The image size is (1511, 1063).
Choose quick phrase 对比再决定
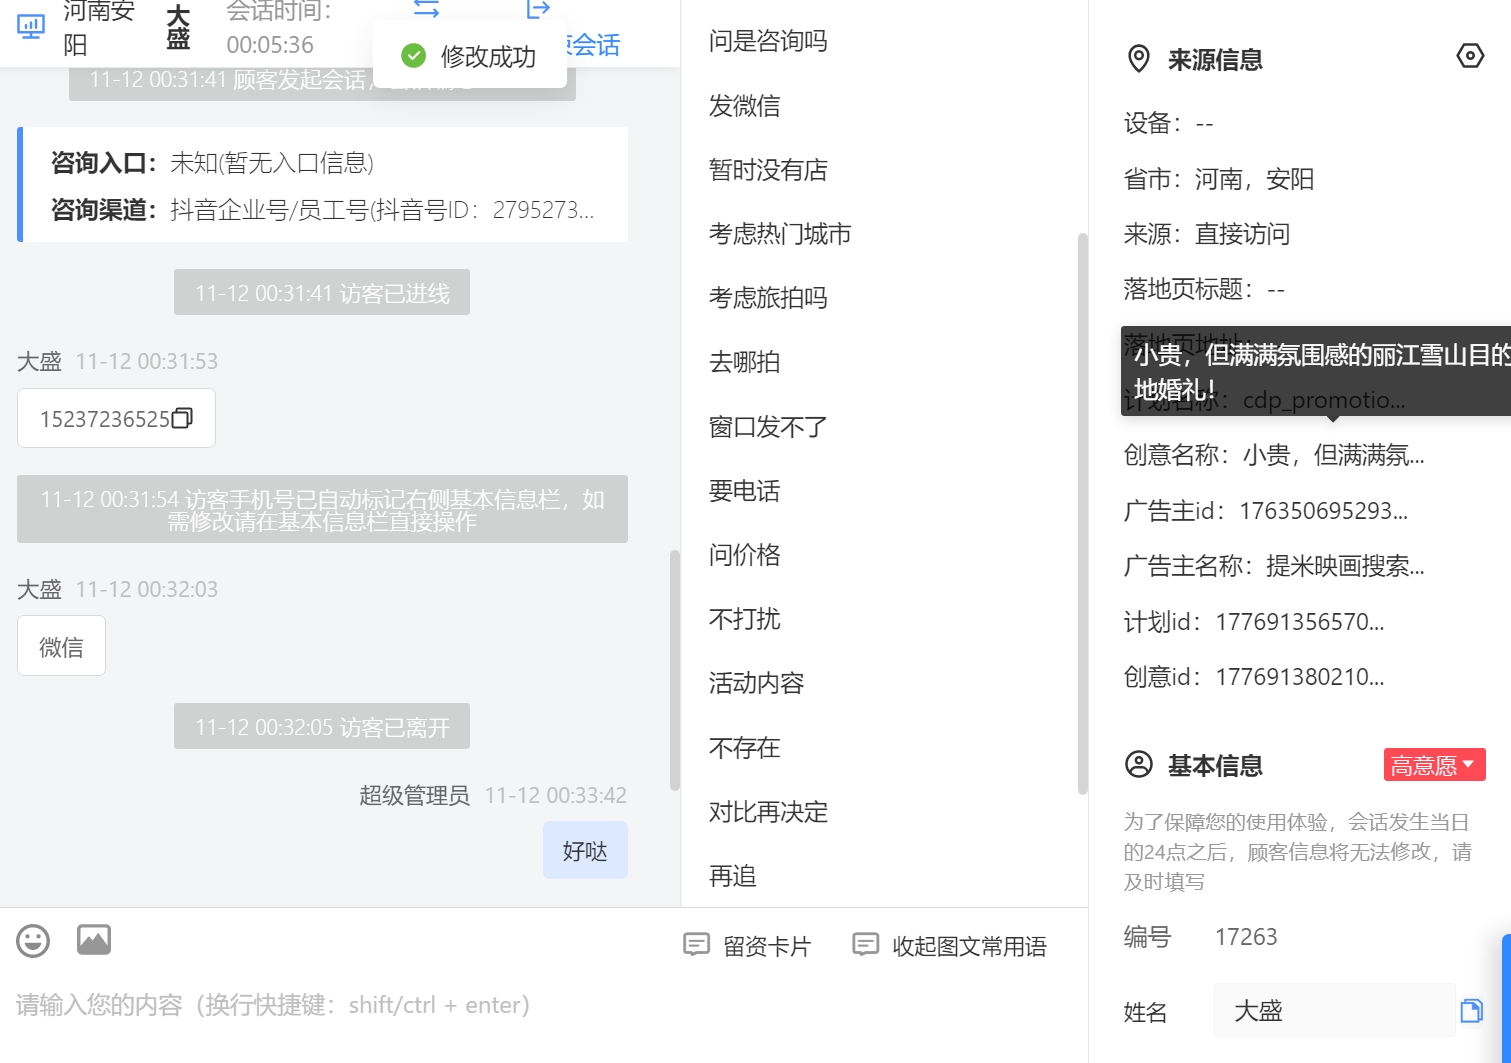[x=768, y=811]
